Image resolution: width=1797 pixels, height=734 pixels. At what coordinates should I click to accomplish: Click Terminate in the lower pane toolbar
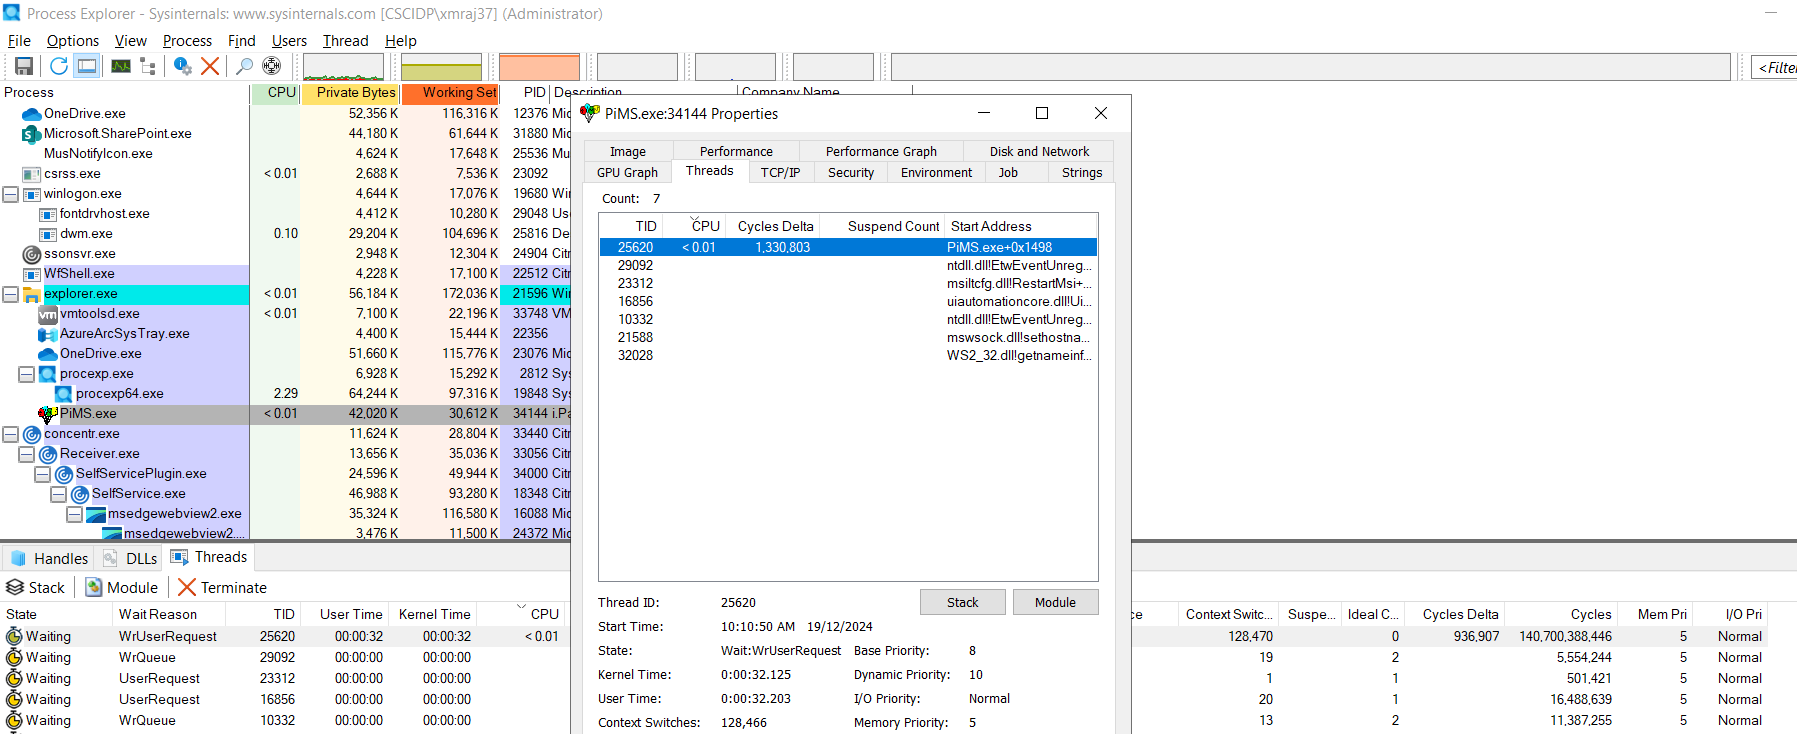click(x=222, y=588)
